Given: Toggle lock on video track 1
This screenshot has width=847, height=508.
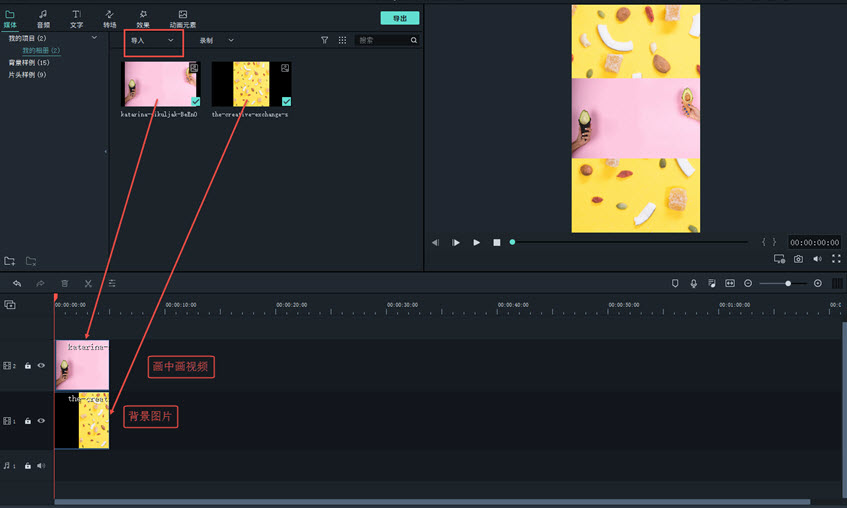Looking at the screenshot, I should [x=28, y=421].
